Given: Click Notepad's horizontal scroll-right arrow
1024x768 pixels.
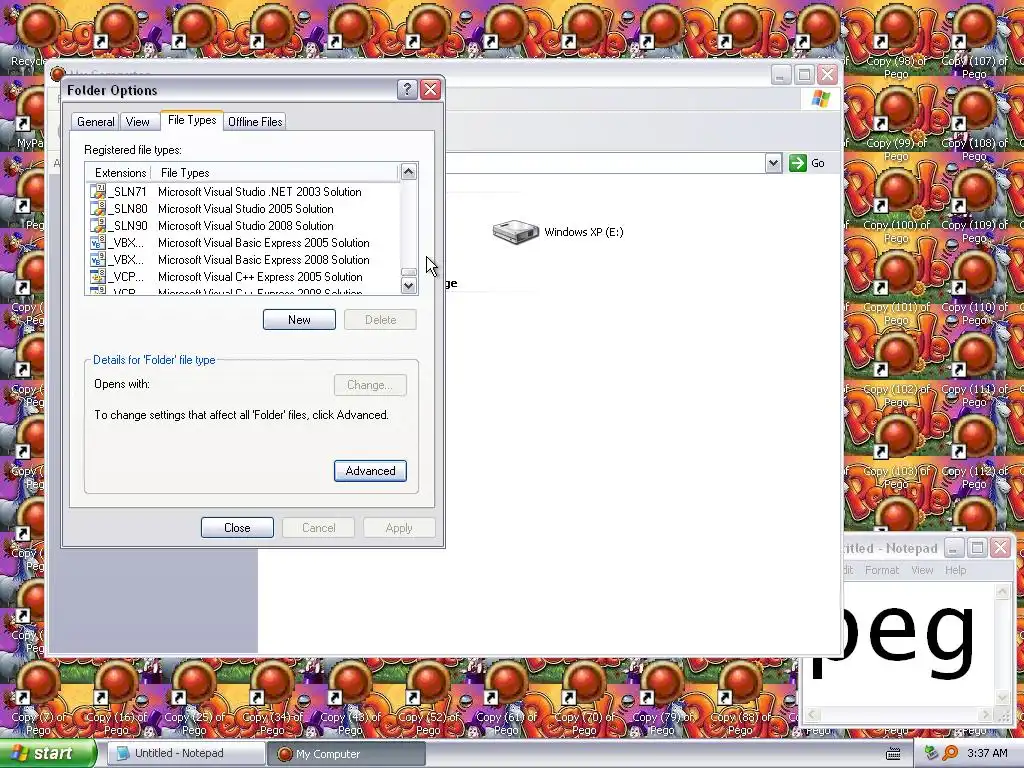Looking at the screenshot, I should coord(987,714).
